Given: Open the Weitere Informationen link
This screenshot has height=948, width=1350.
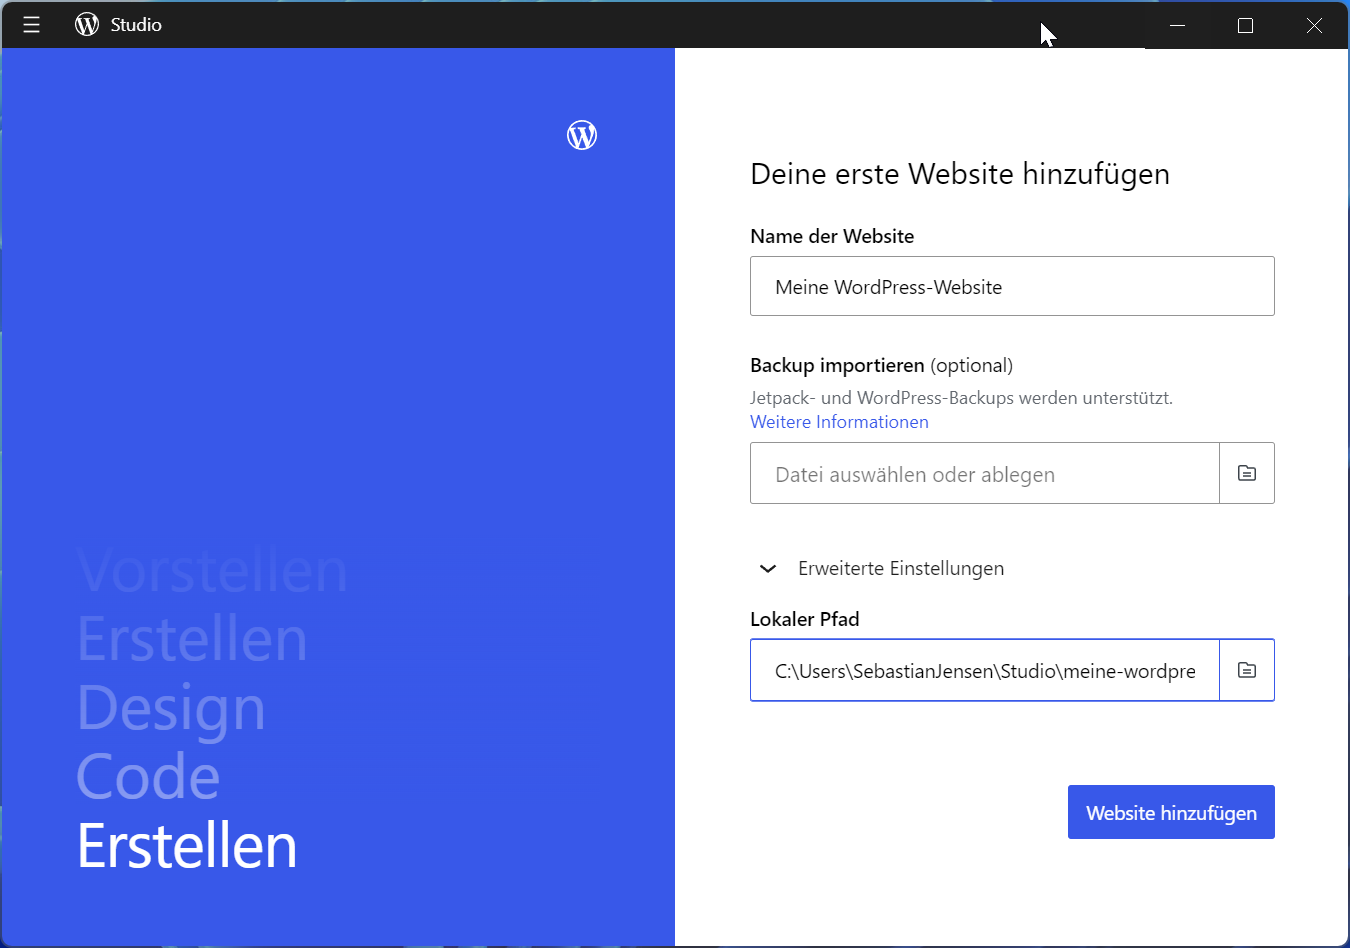Looking at the screenshot, I should 839,422.
